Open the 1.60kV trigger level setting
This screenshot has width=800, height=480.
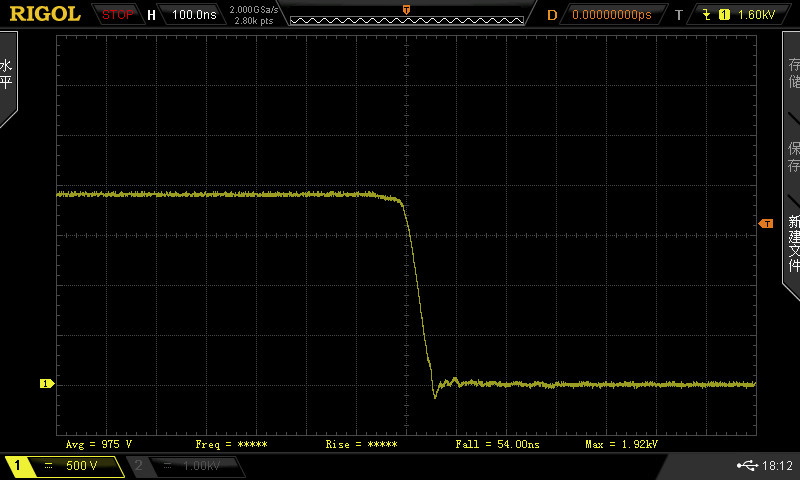[x=755, y=15]
